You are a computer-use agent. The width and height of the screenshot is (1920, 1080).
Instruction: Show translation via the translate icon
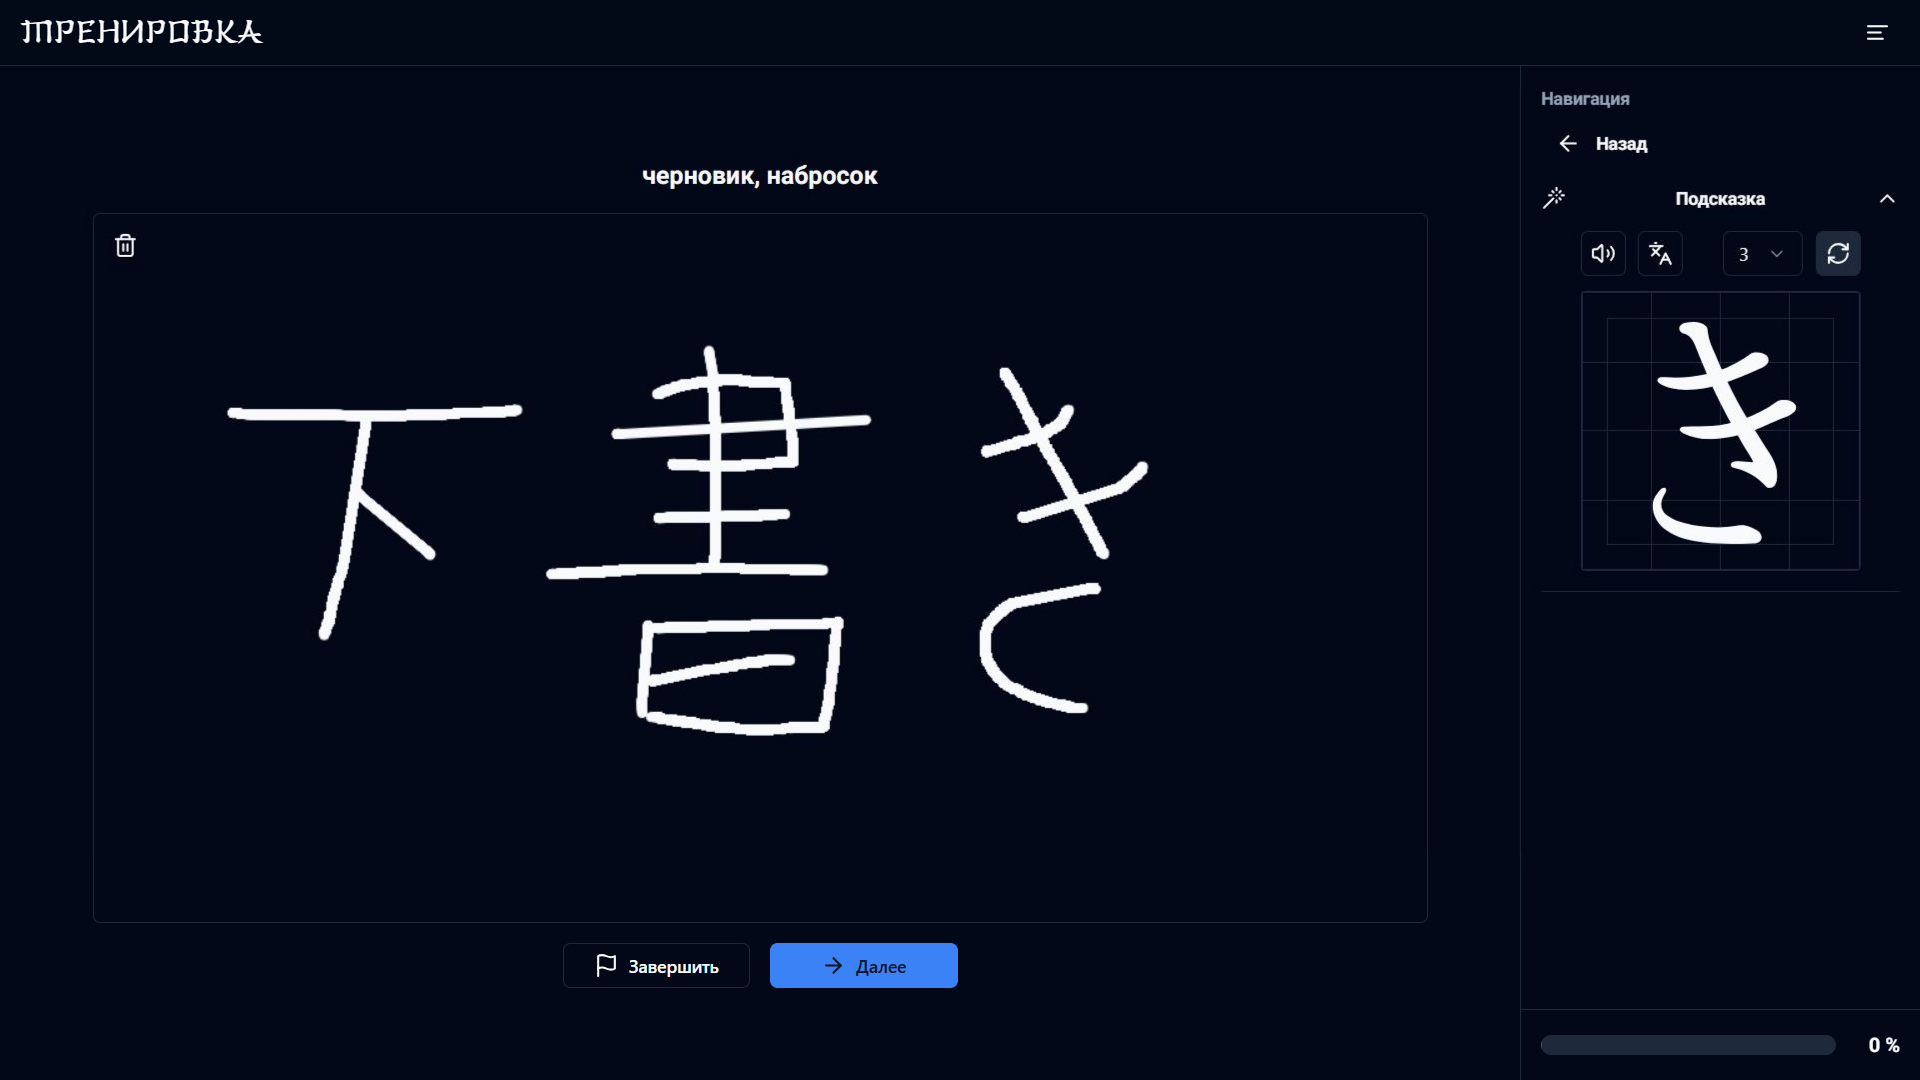[x=1660, y=253]
